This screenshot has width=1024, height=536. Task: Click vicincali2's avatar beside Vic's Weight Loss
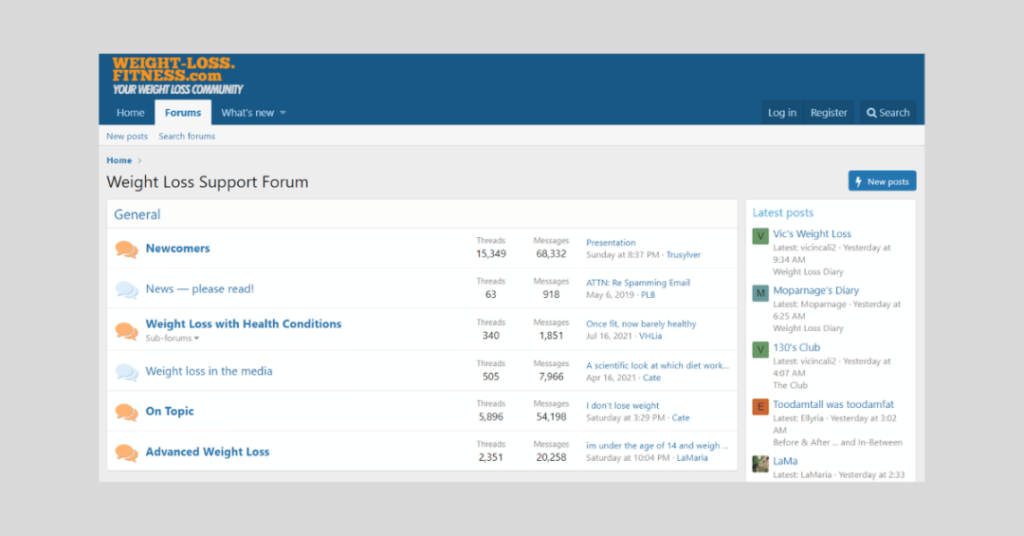pos(761,236)
